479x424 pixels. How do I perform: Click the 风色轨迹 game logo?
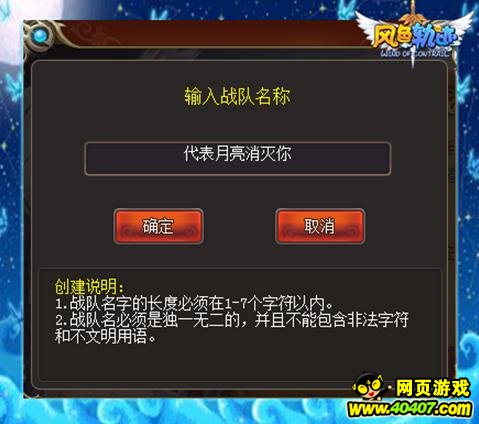[413, 36]
